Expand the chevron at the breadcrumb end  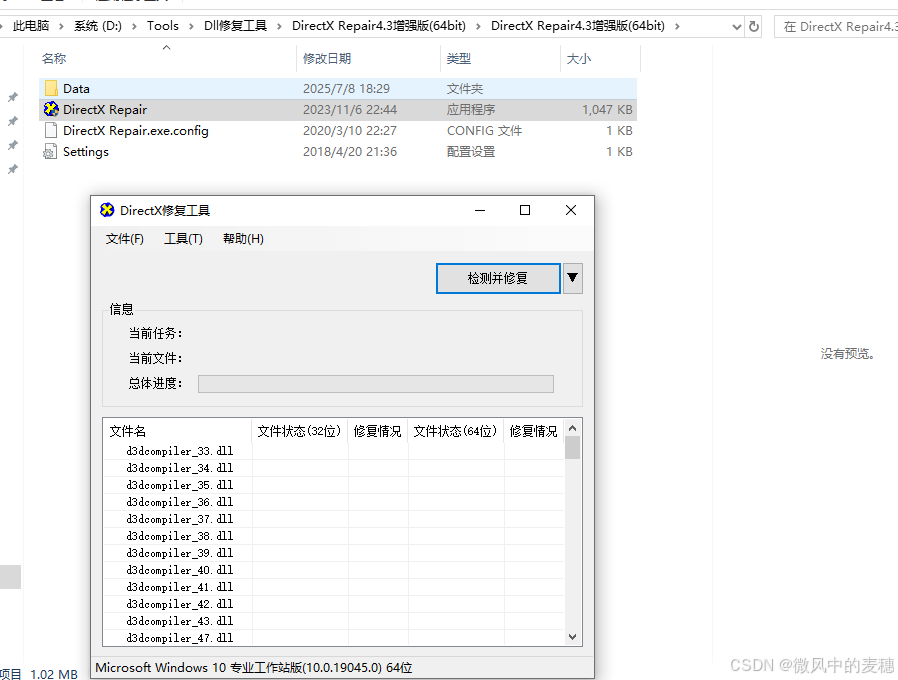pos(678,26)
